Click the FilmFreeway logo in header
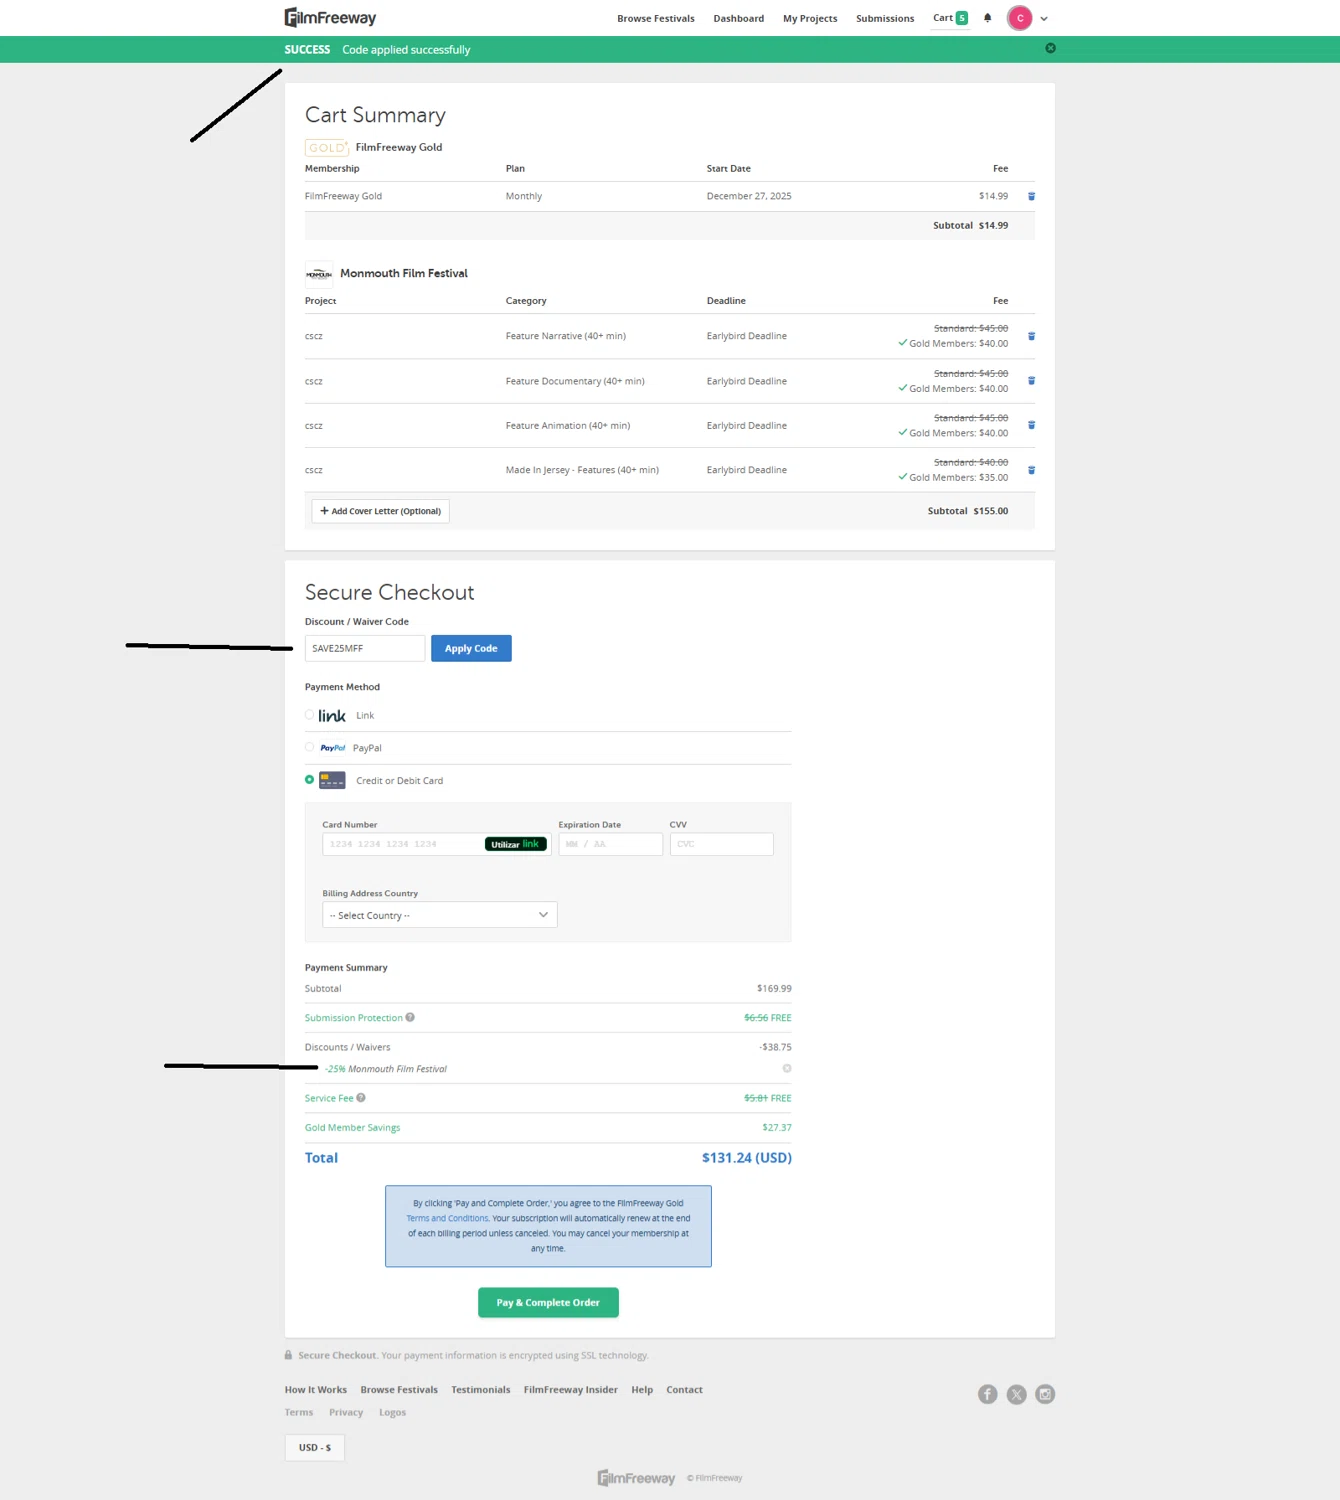Viewport: 1340px width, 1500px height. tap(330, 17)
